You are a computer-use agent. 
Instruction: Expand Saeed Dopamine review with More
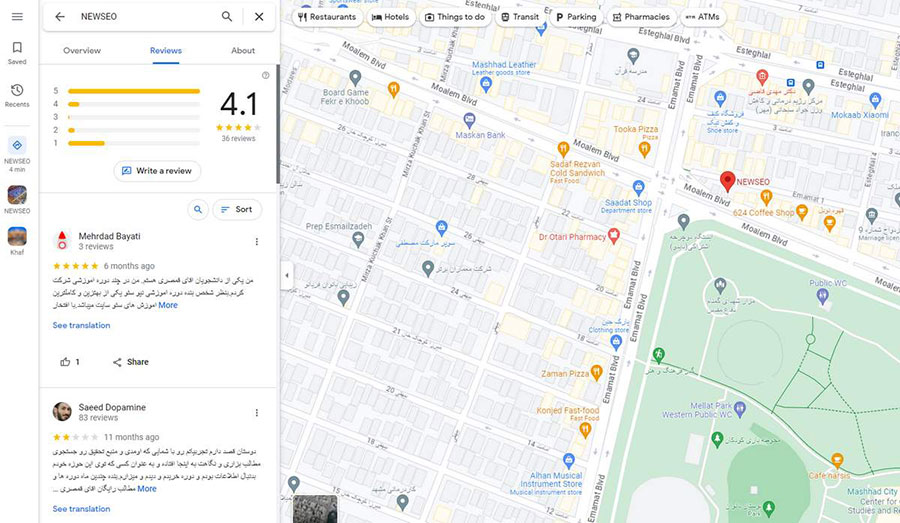pos(147,489)
